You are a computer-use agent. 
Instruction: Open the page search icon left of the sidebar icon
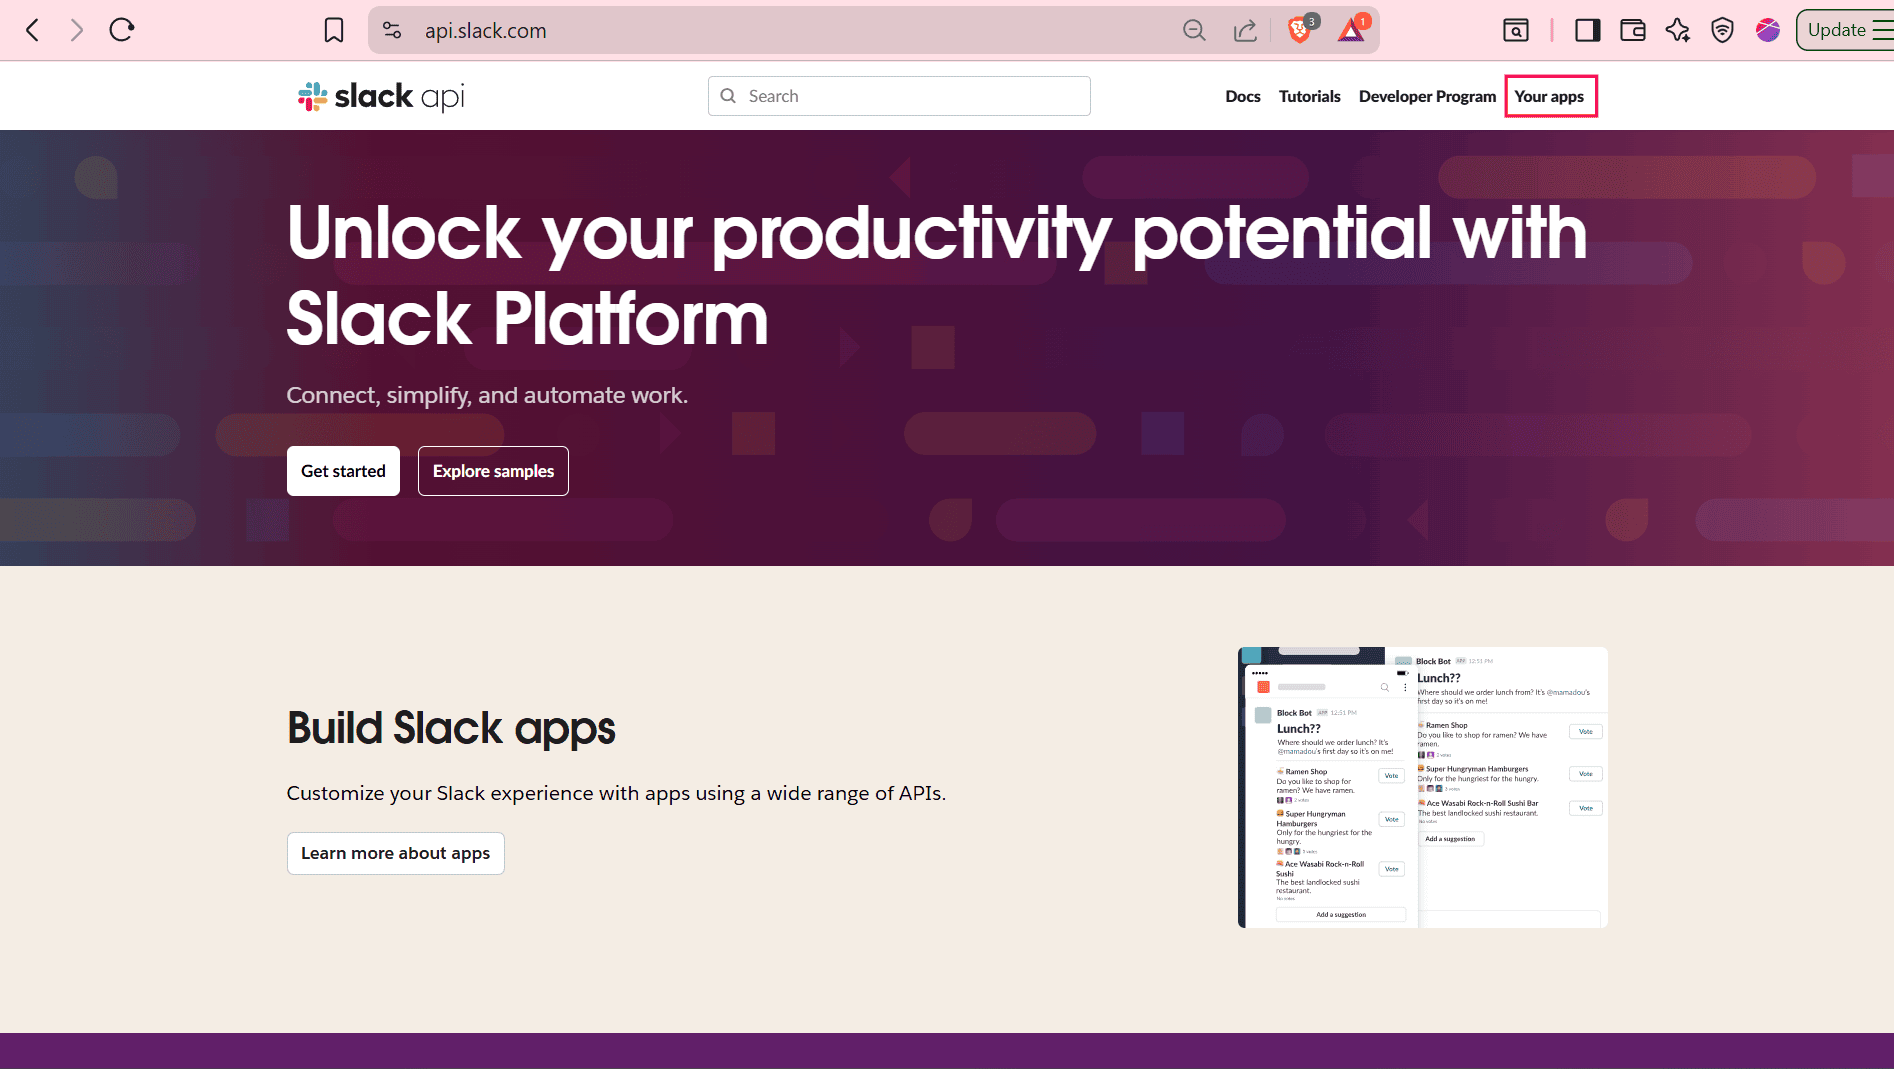pyautogui.click(x=1516, y=30)
